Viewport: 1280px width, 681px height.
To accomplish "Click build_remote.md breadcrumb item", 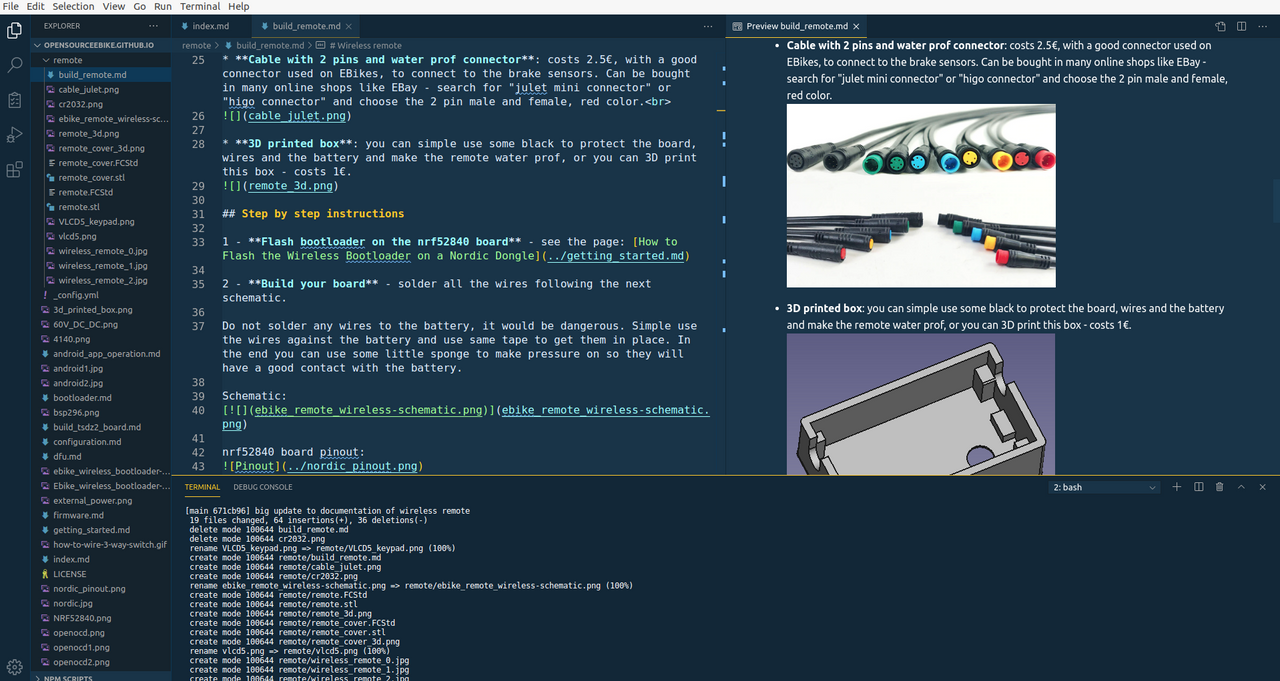I will [x=263, y=45].
